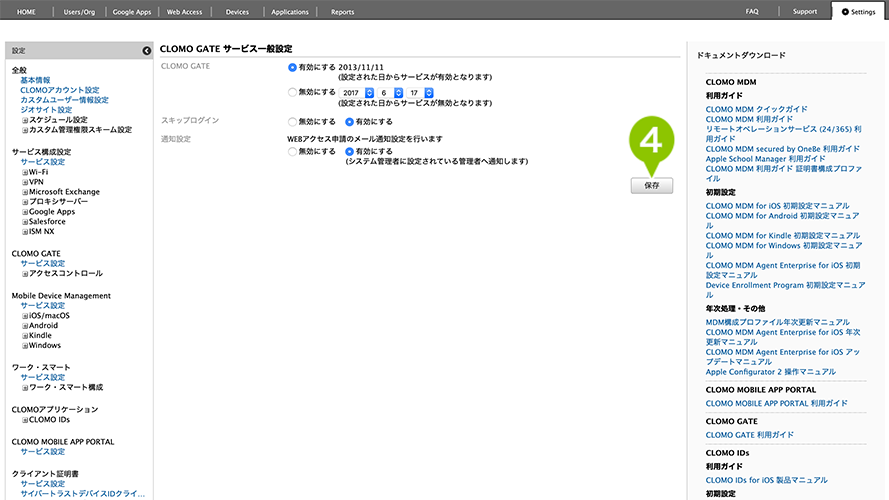889x500 pixels.
Task: Expand Salesforce tree node
Action: pyautogui.click(x=25, y=222)
